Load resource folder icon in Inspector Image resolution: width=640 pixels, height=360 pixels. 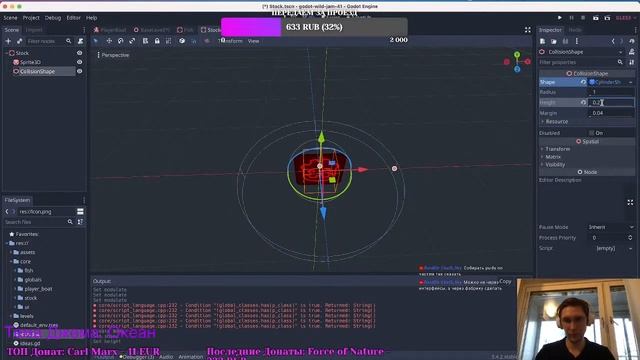point(554,41)
